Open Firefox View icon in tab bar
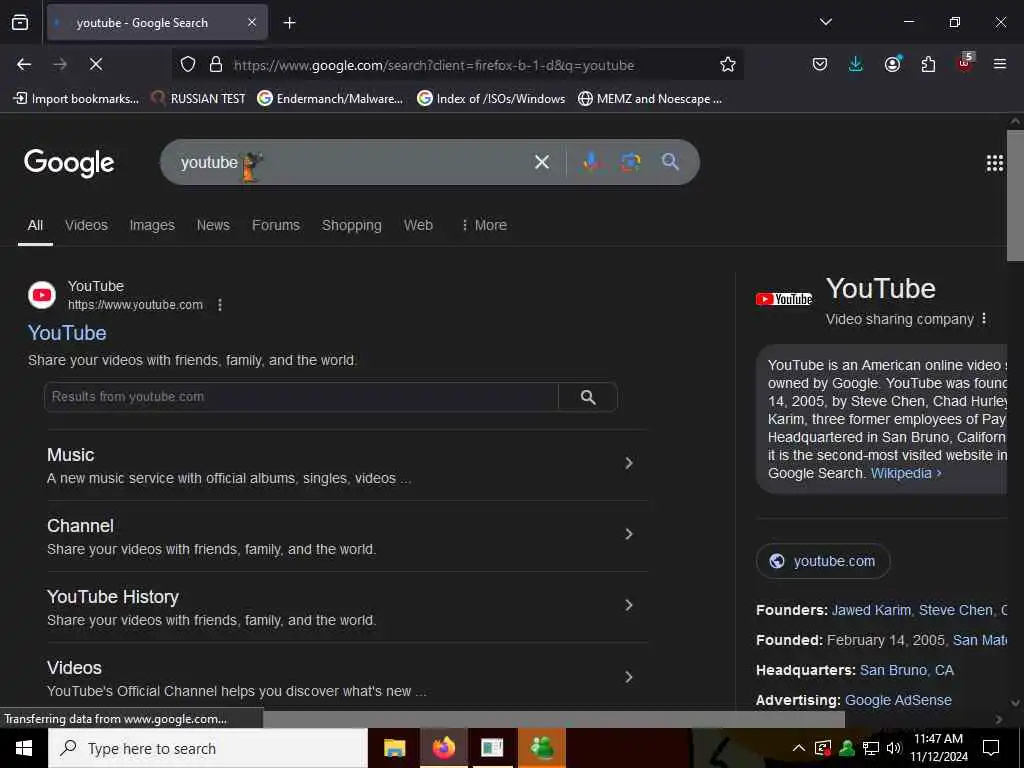This screenshot has width=1024, height=768. [20, 23]
